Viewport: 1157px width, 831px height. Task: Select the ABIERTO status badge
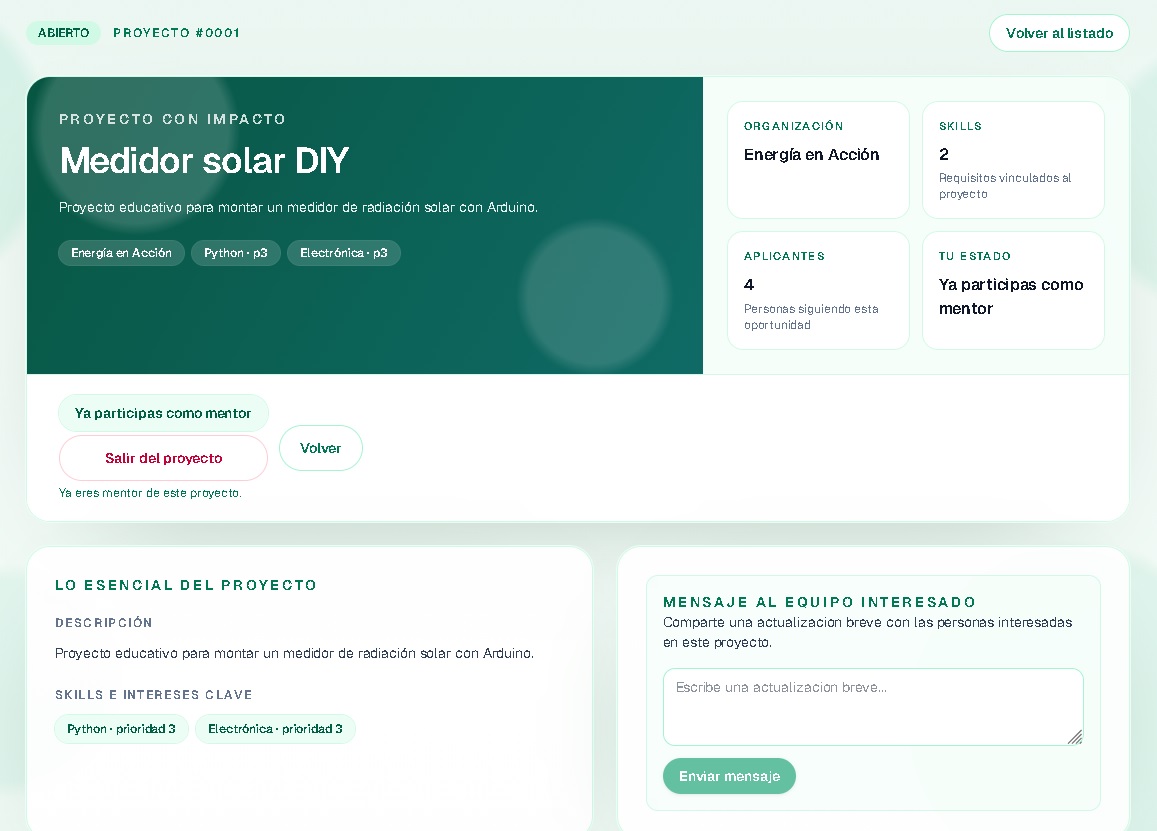point(63,33)
